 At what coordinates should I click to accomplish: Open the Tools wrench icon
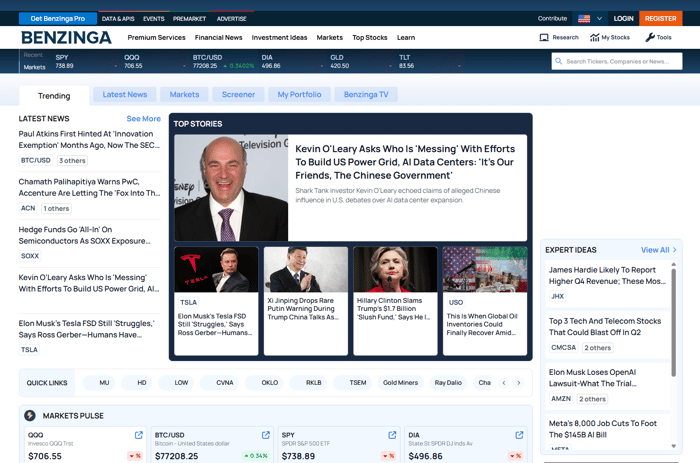coord(650,38)
